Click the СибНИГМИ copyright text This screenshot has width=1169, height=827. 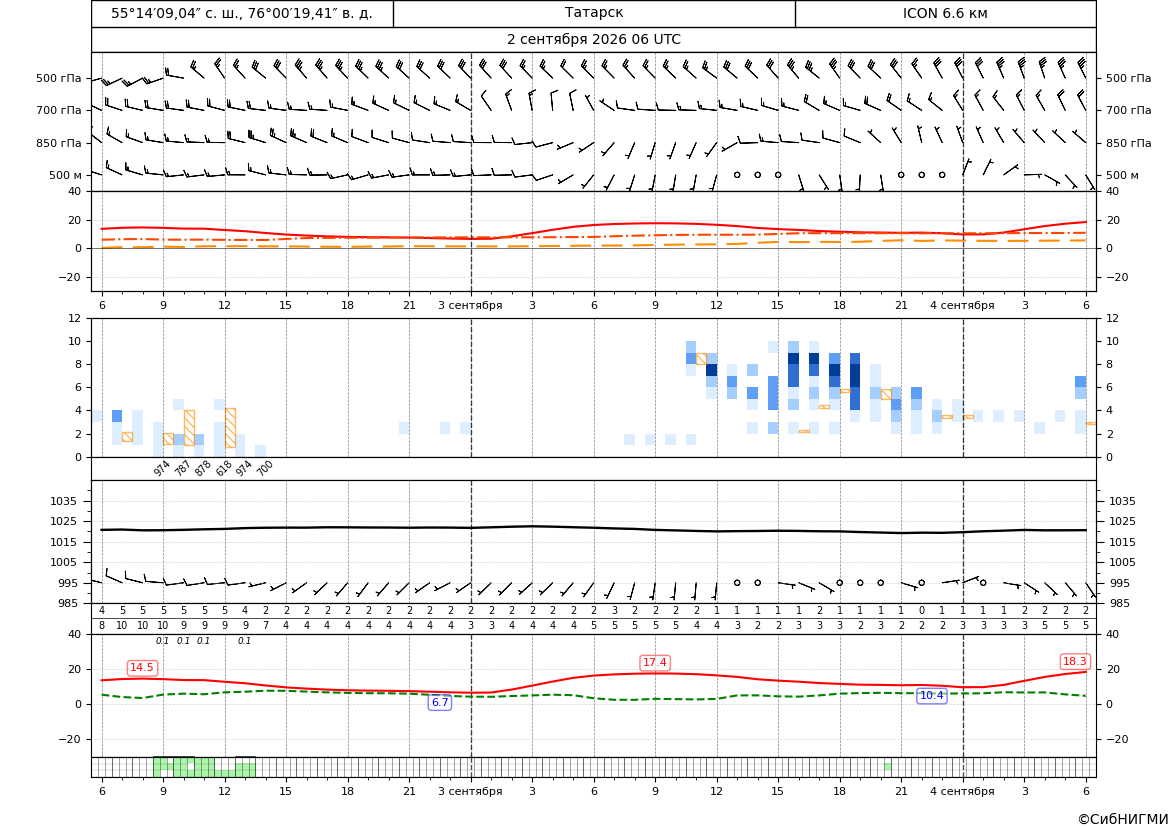click(x=1123, y=820)
